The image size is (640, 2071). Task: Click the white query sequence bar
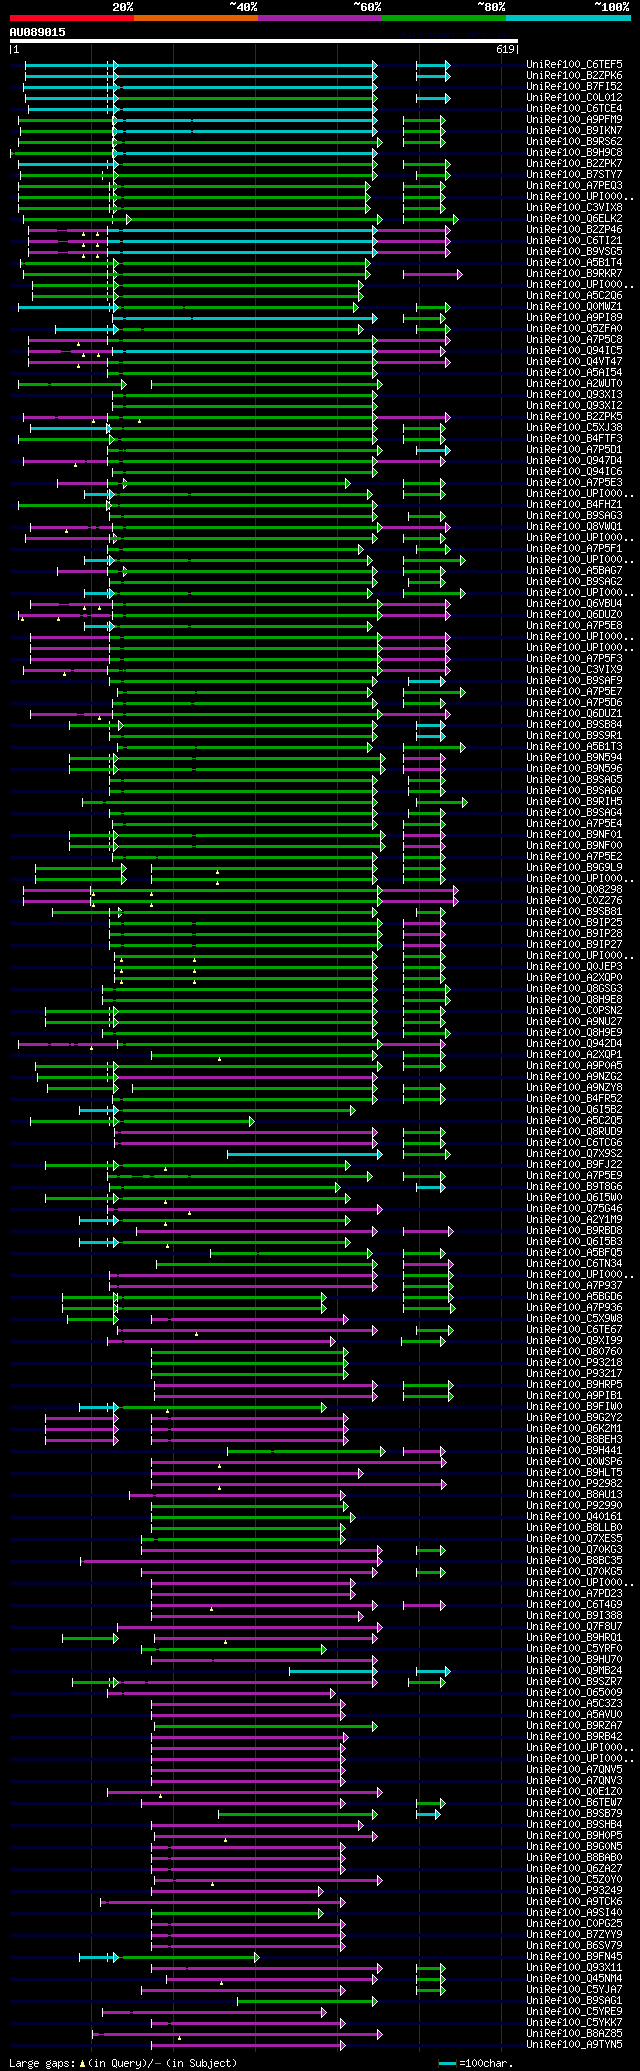[264, 41]
